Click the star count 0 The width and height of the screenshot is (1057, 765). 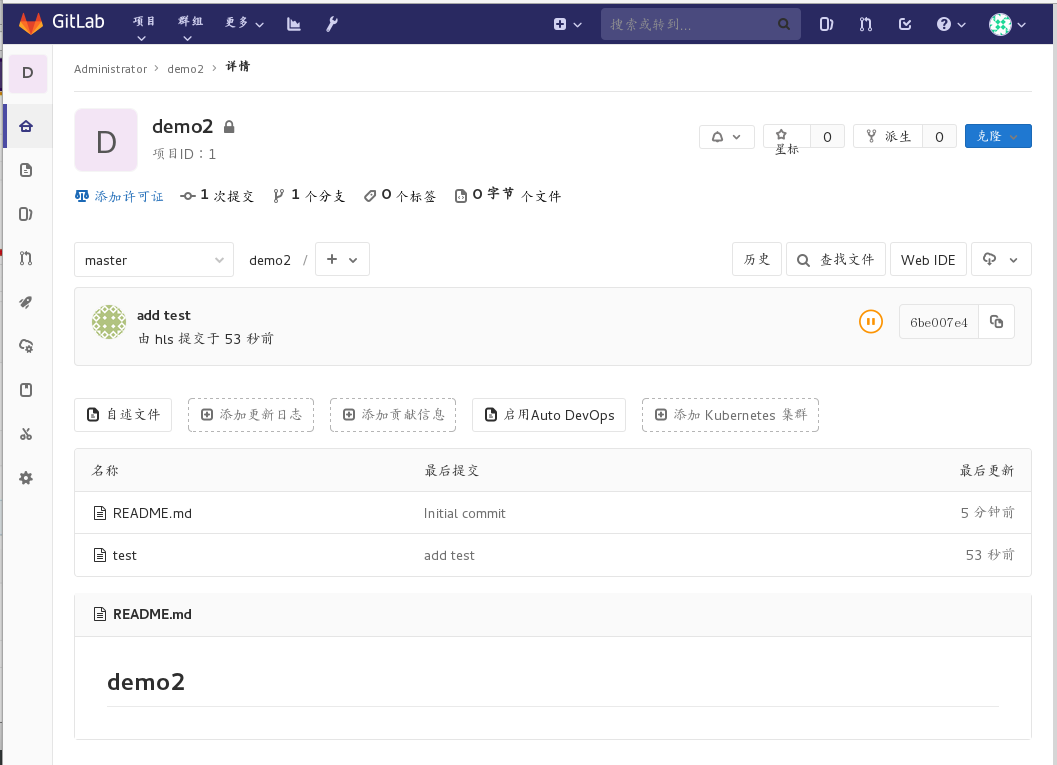[827, 137]
